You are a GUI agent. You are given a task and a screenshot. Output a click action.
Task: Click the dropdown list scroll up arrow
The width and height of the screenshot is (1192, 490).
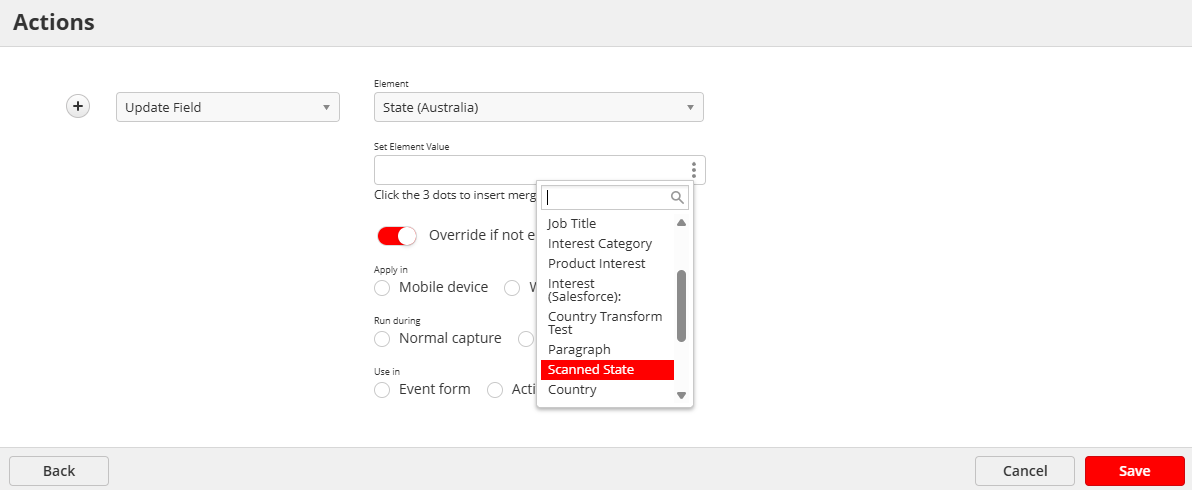(681, 223)
